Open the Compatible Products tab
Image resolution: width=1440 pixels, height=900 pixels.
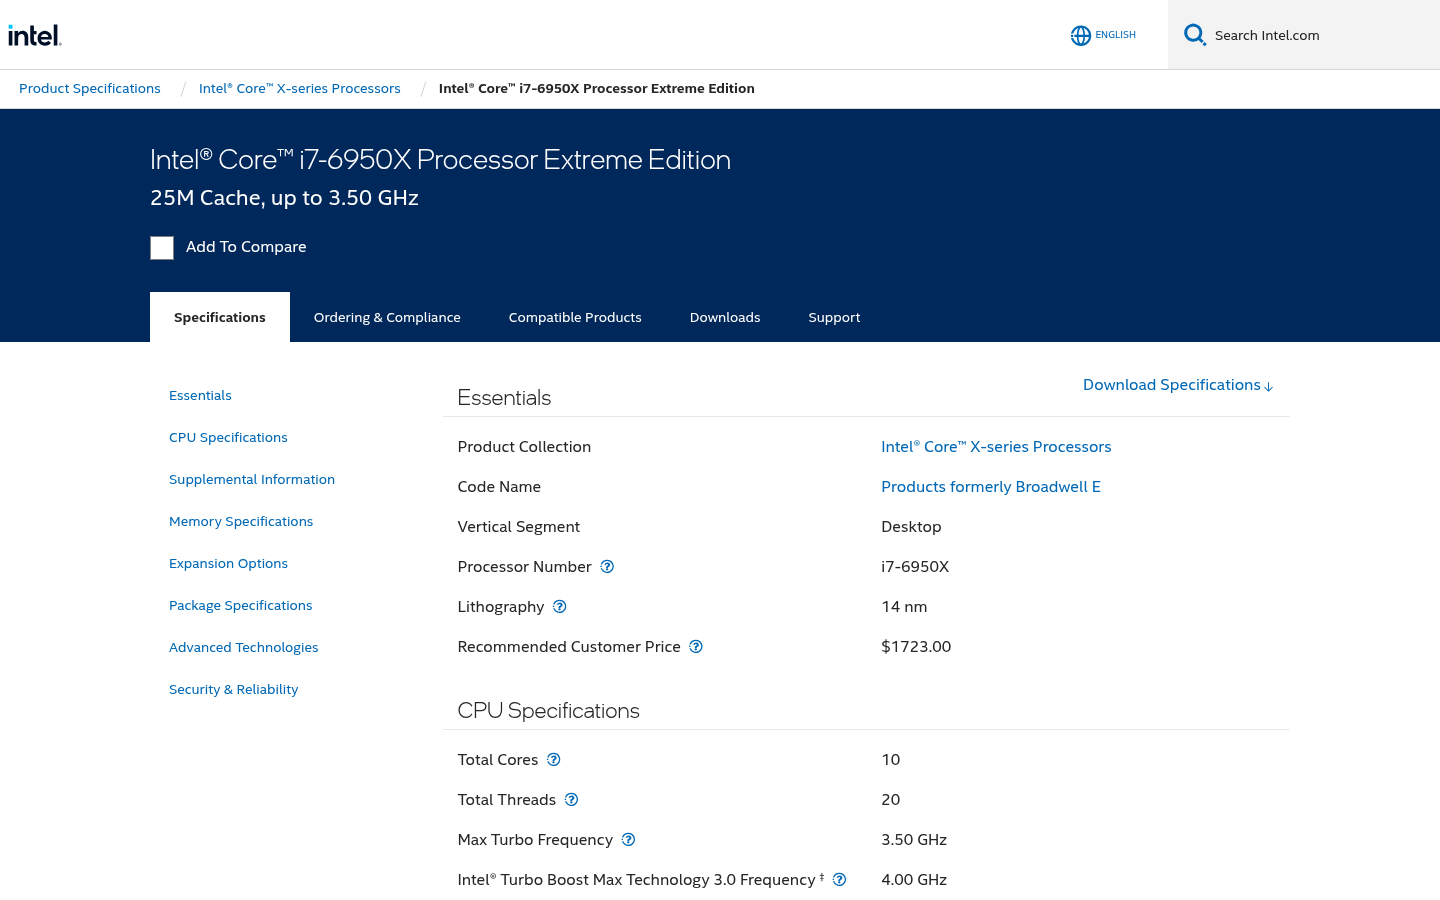575,317
